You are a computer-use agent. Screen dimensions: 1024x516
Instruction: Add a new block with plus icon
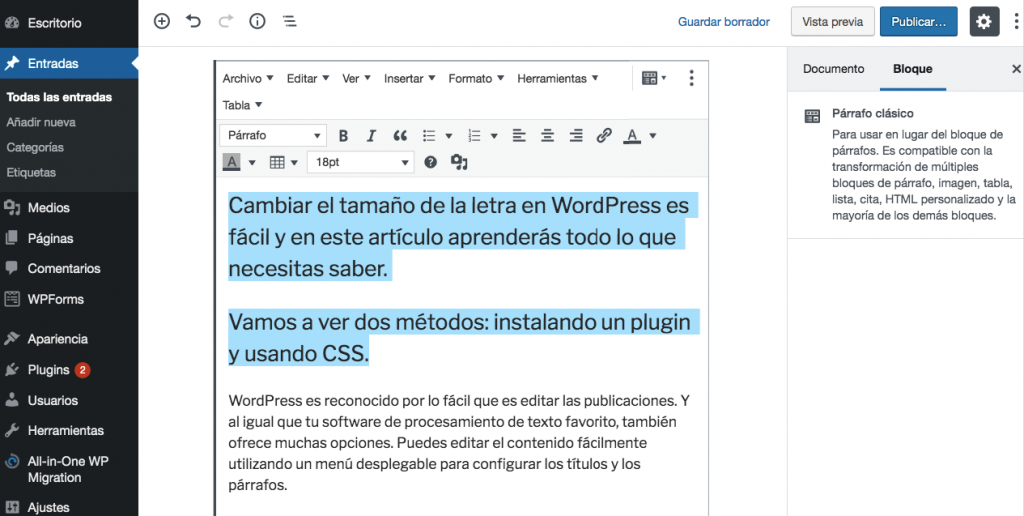(x=162, y=21)
